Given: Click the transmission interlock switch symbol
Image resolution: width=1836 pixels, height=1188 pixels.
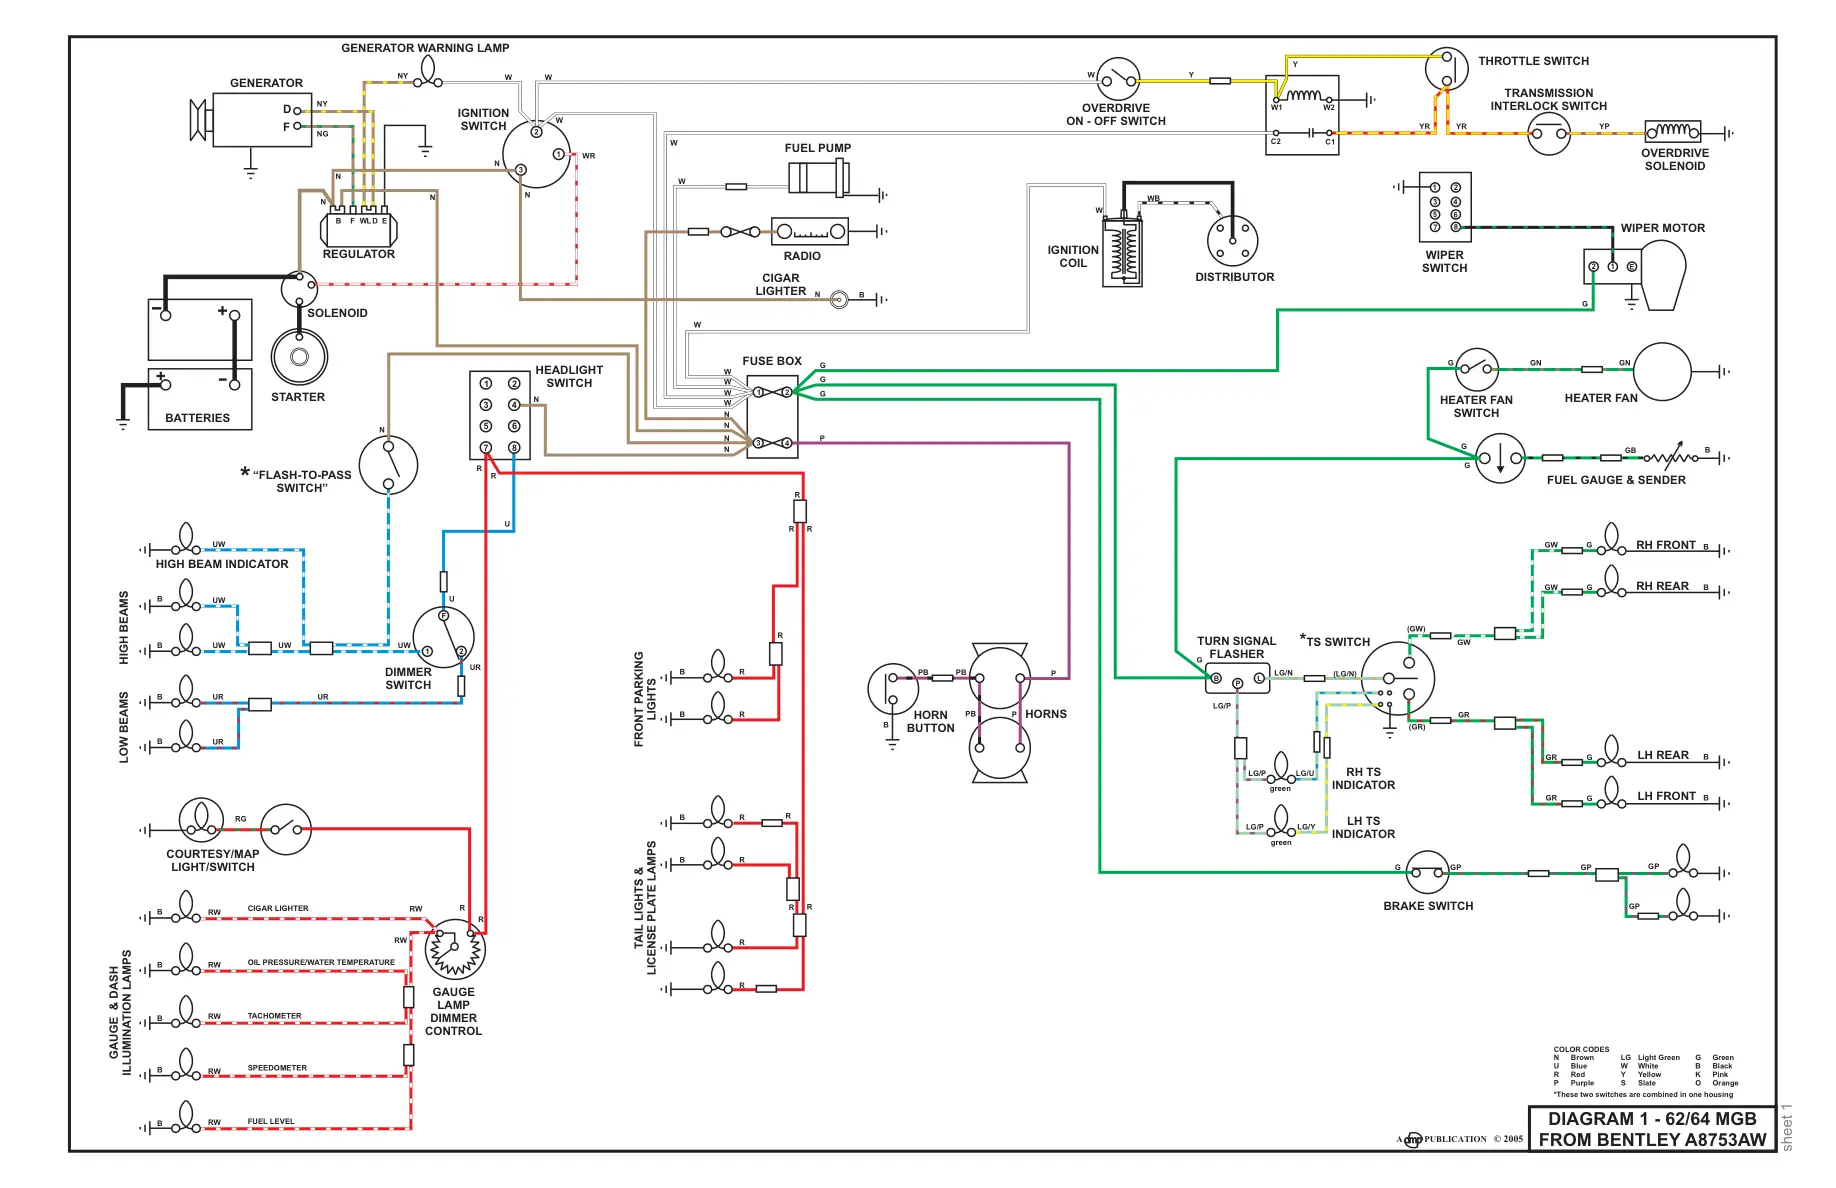Looking at the screenshot, I should 1549,133.
